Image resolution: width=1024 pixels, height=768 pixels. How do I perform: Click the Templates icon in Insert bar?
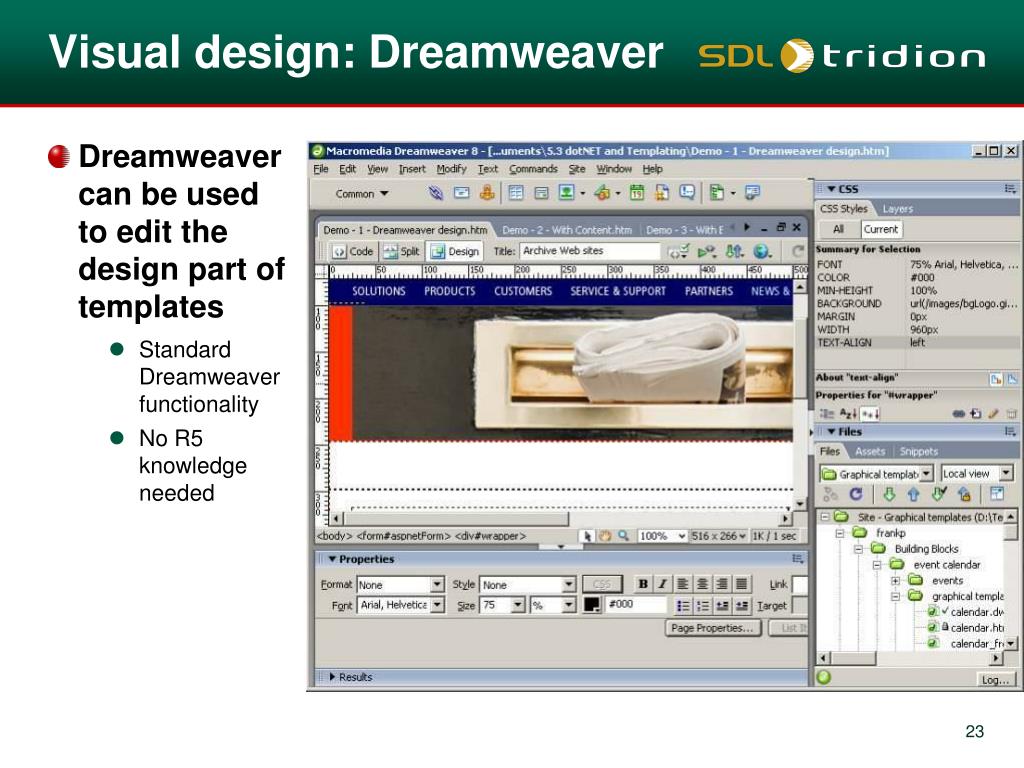[717, 193]
